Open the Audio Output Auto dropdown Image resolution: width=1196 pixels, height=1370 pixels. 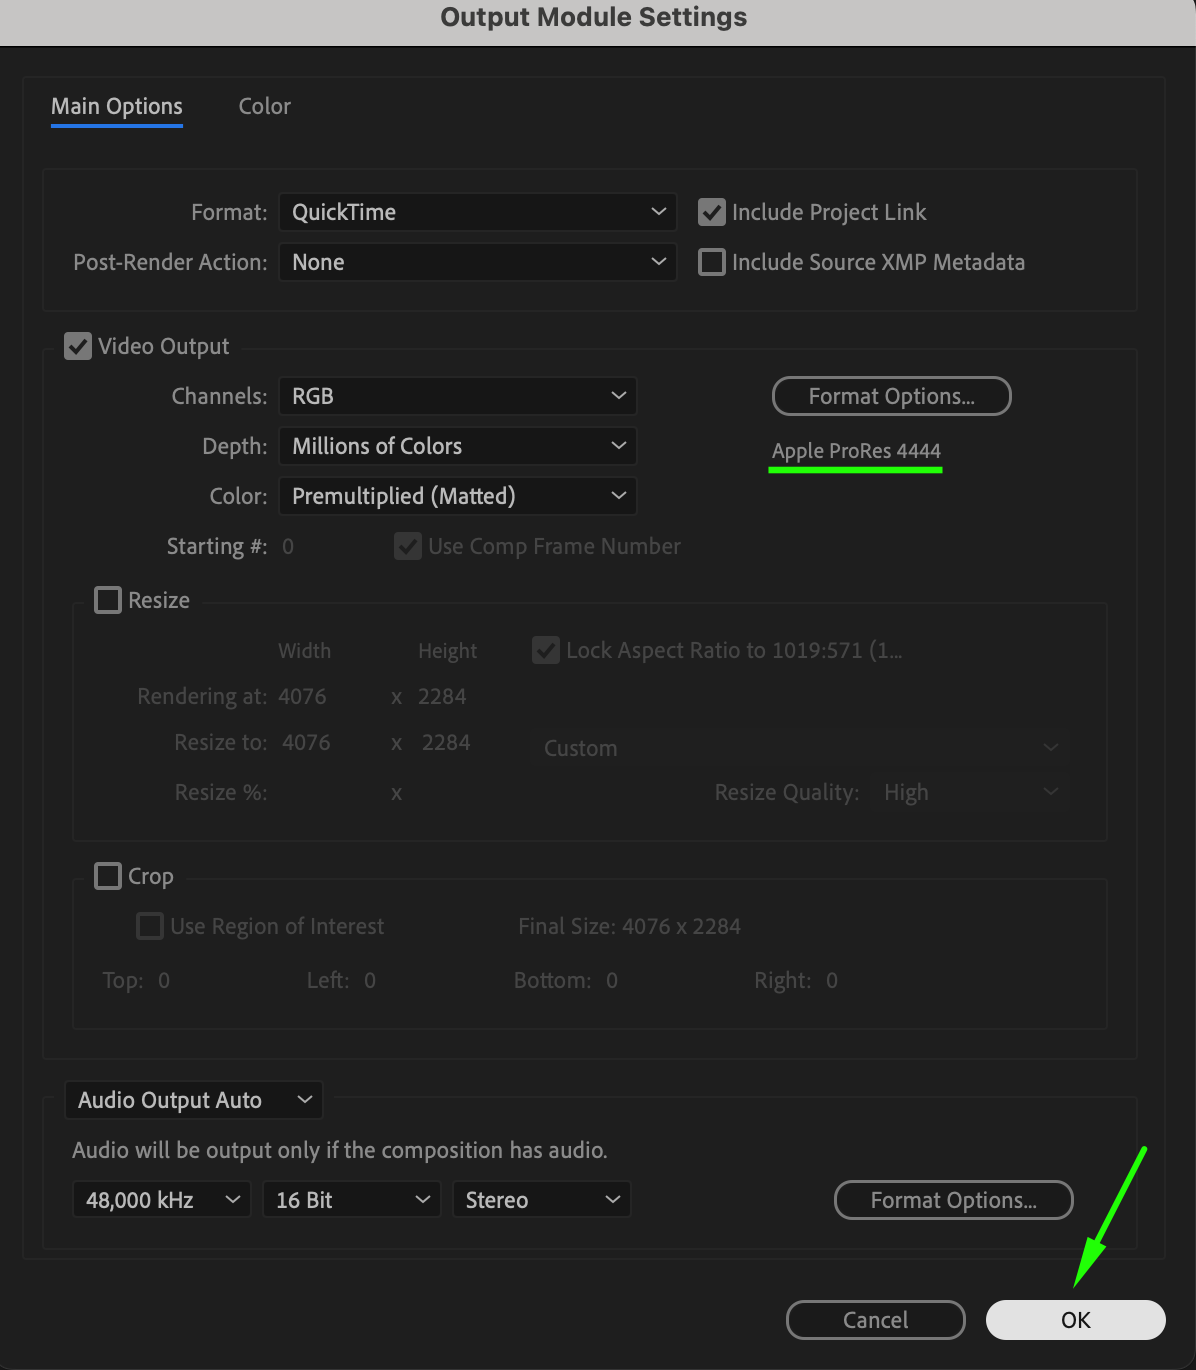(193, 1100)
